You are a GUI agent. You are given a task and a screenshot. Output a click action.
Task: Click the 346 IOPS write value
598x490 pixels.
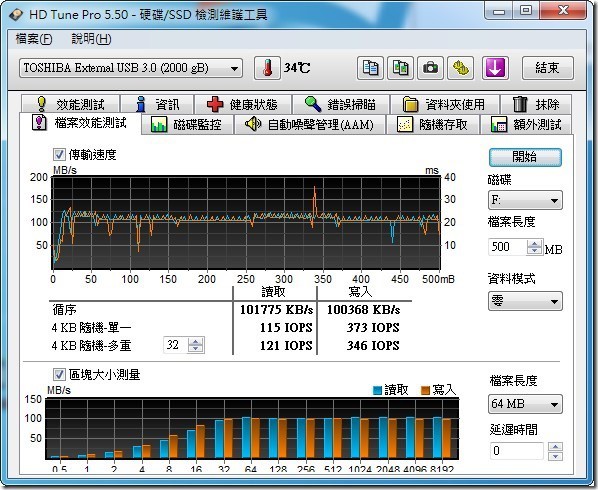(373, 345)
